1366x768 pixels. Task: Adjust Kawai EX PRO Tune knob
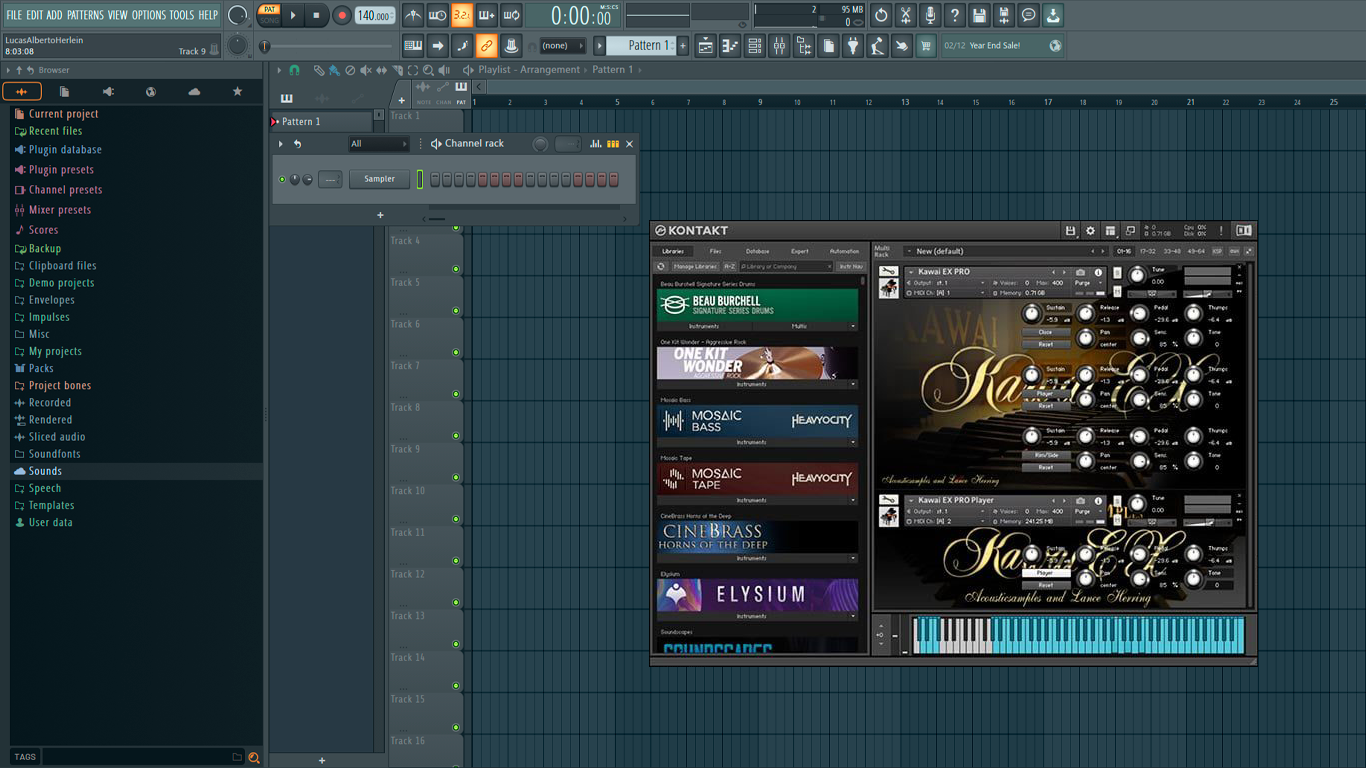pos(1136,274)
